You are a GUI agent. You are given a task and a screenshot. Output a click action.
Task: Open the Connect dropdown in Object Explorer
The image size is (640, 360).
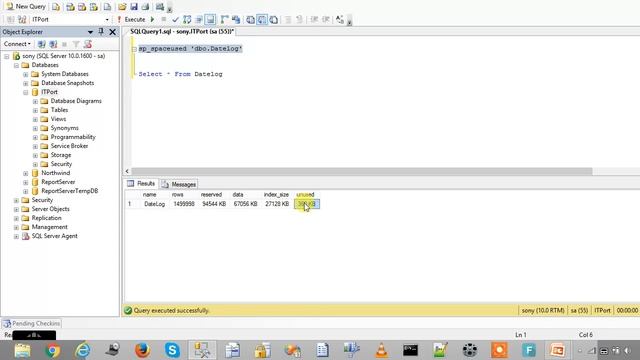click(17, 44)
